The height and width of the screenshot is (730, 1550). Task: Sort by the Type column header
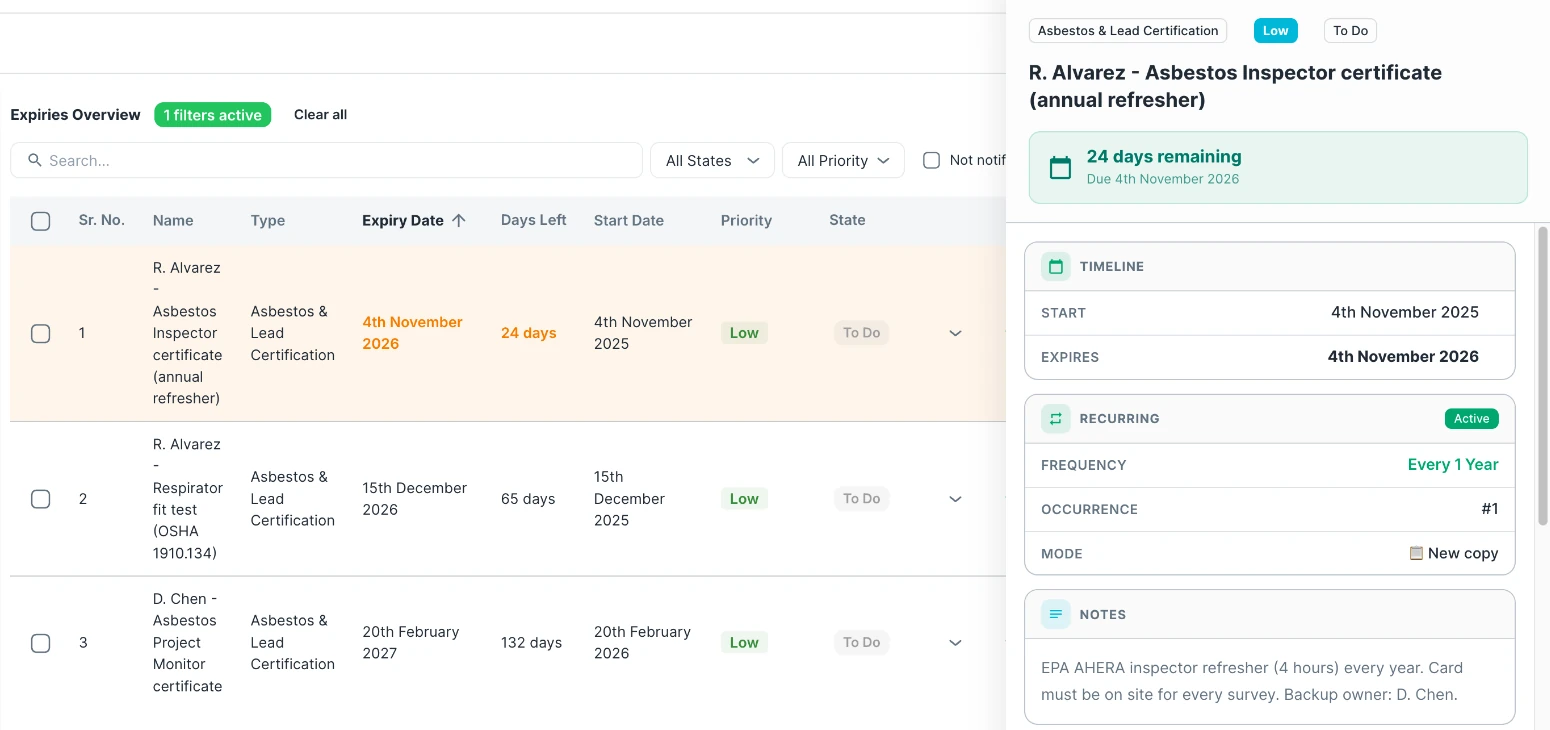268,220
